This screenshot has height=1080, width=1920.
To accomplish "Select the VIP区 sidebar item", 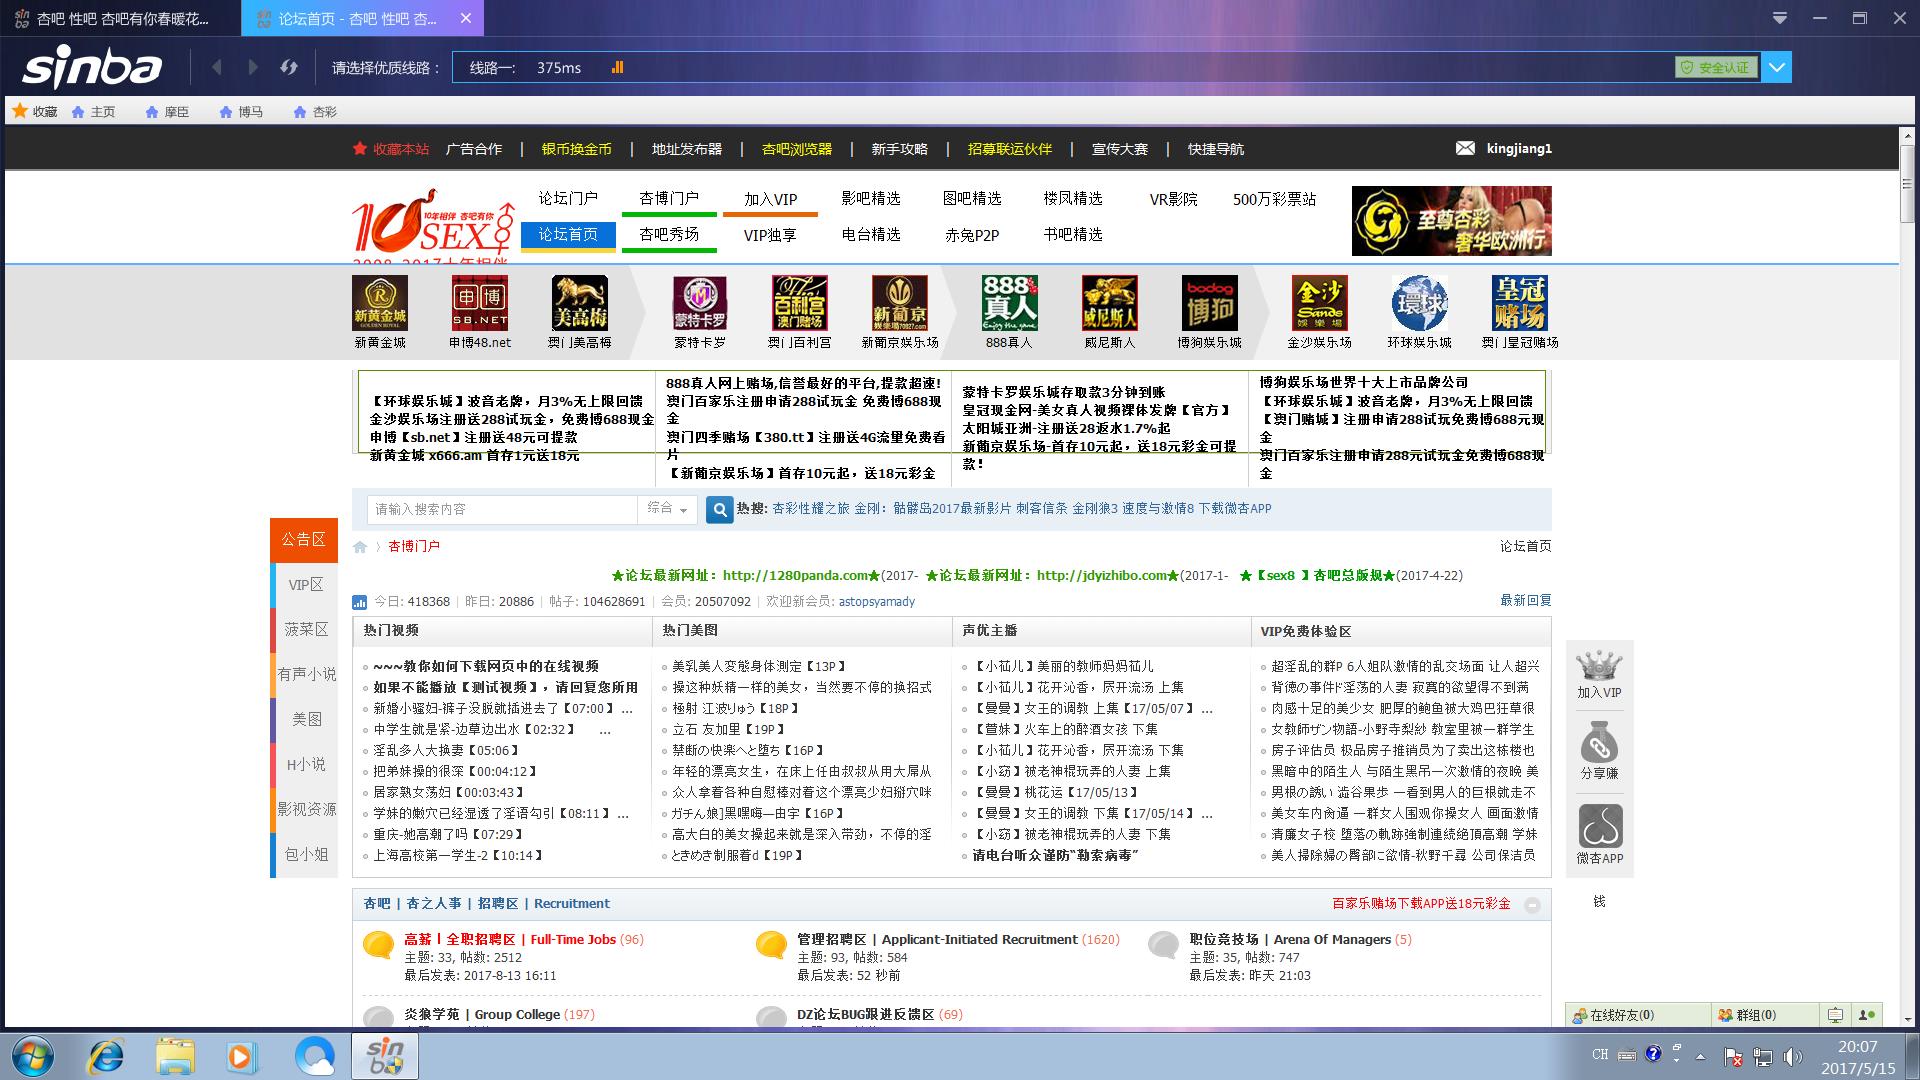I will click(306, 585).
